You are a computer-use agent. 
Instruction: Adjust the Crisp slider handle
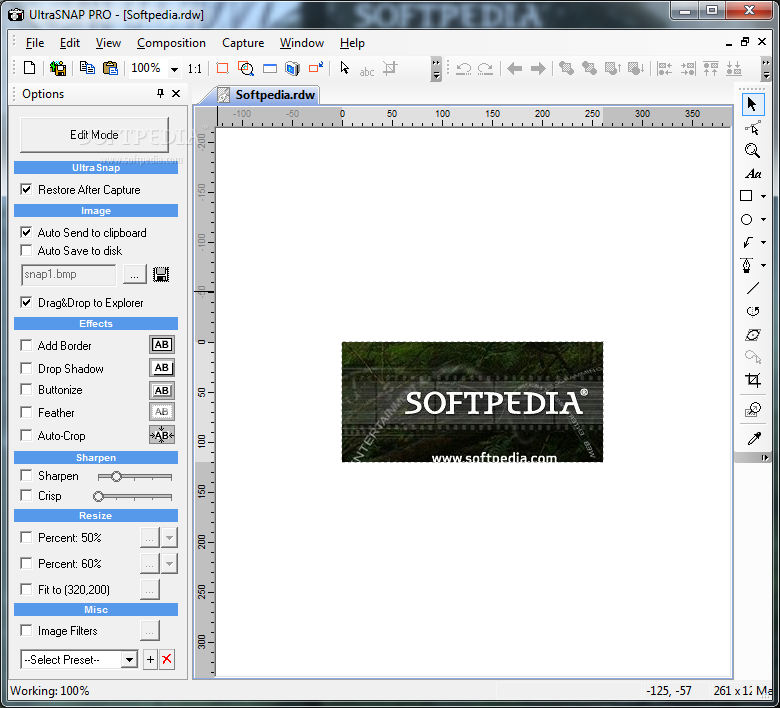(x=98, y=496)
